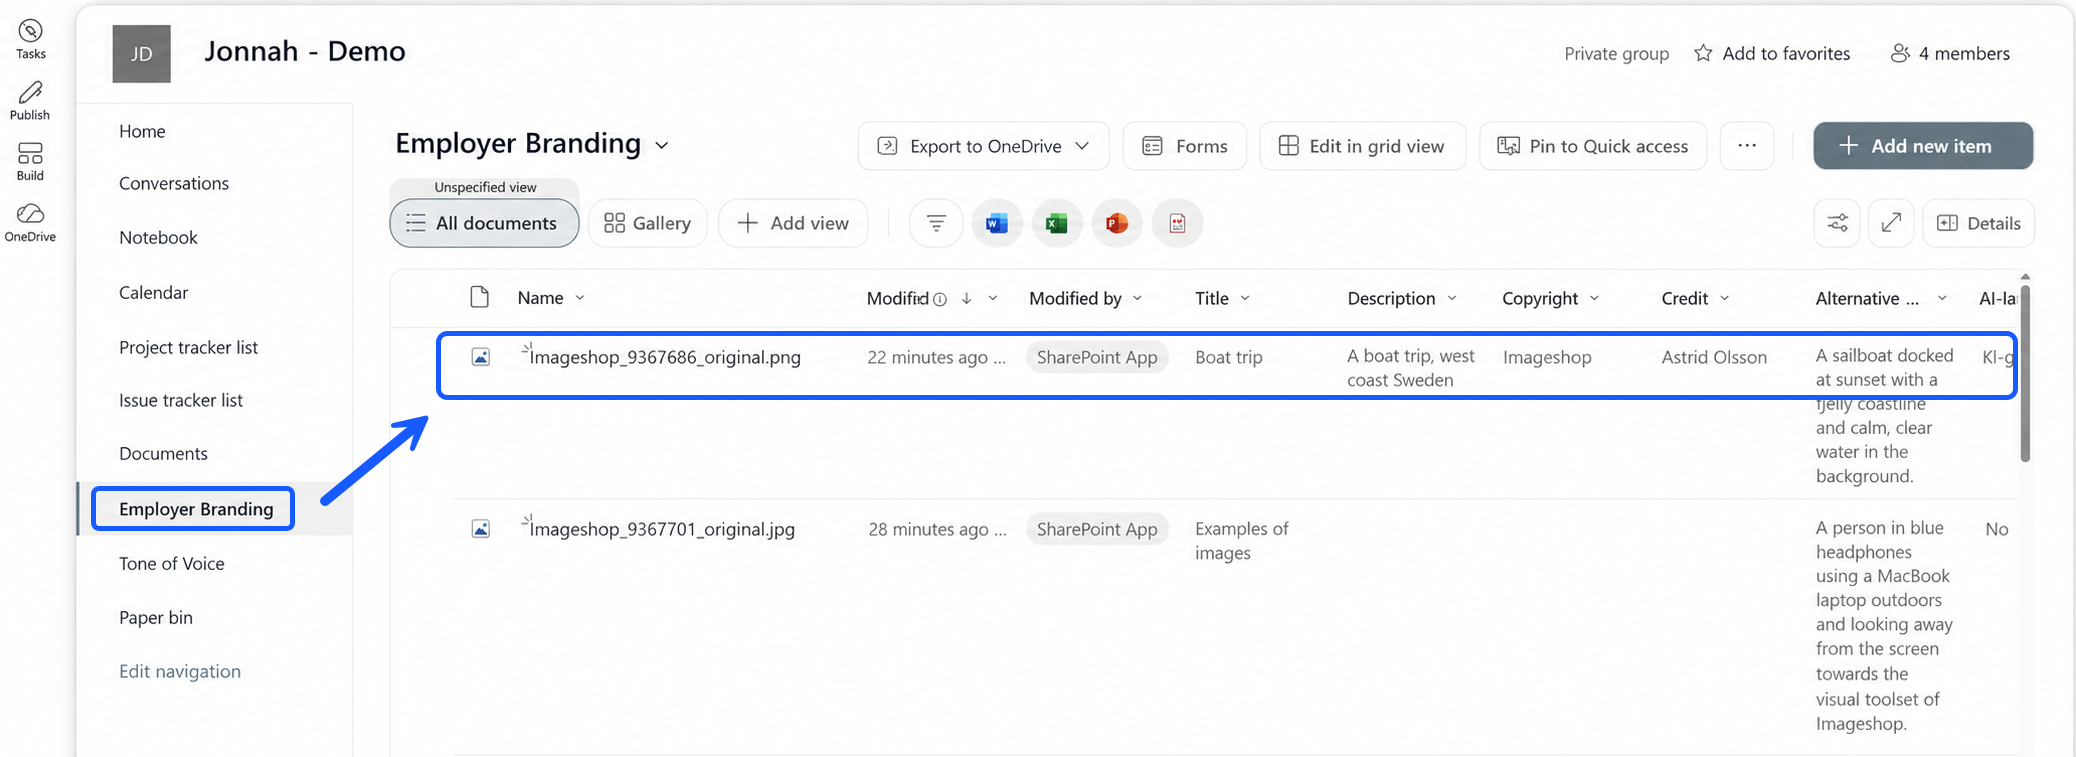
Task: Open file Imageshop_9367686_original.png
Action: pos(665,357)
